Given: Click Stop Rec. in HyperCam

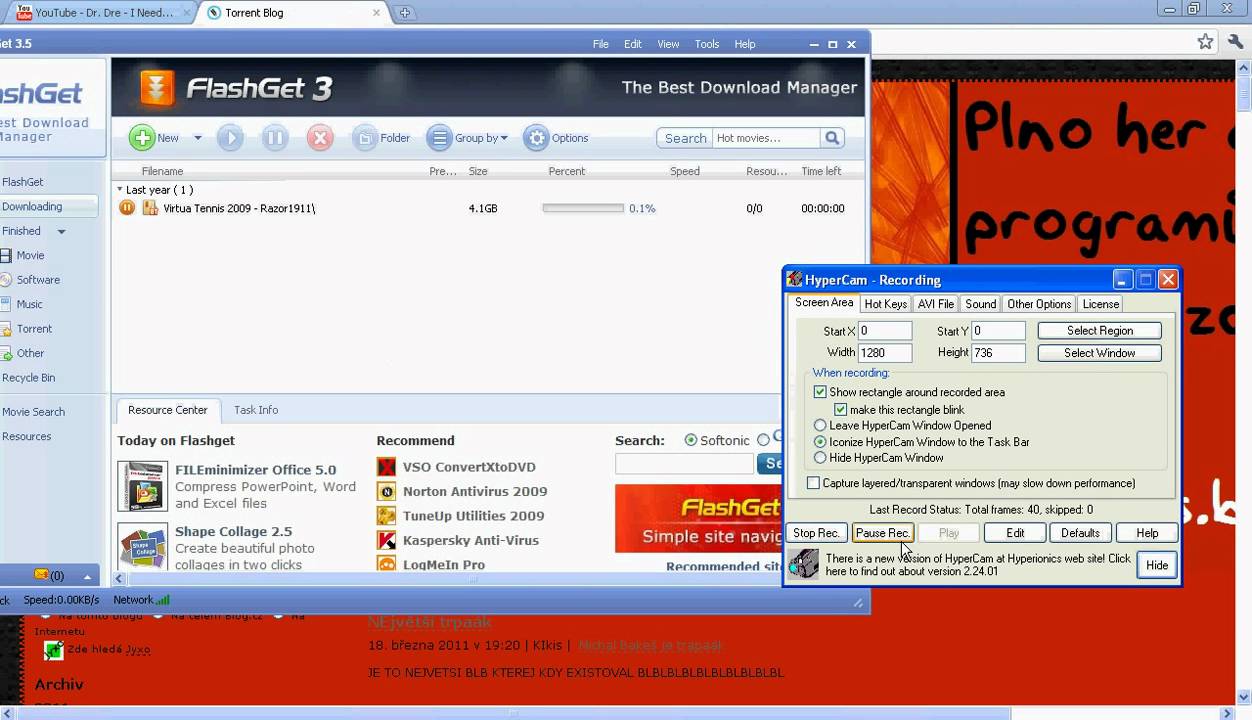Looking at the screenshot, I should click(x=816, y=533).
